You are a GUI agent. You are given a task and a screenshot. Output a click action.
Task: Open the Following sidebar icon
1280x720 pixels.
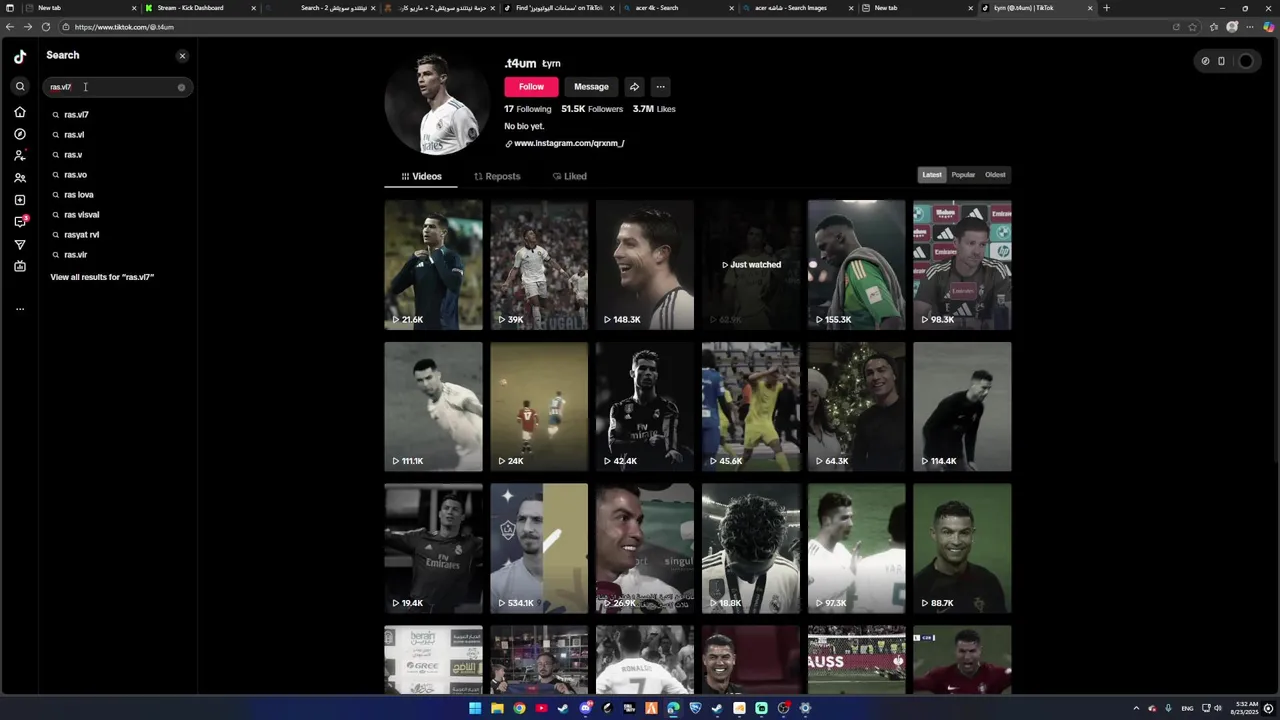click(20, 156)
